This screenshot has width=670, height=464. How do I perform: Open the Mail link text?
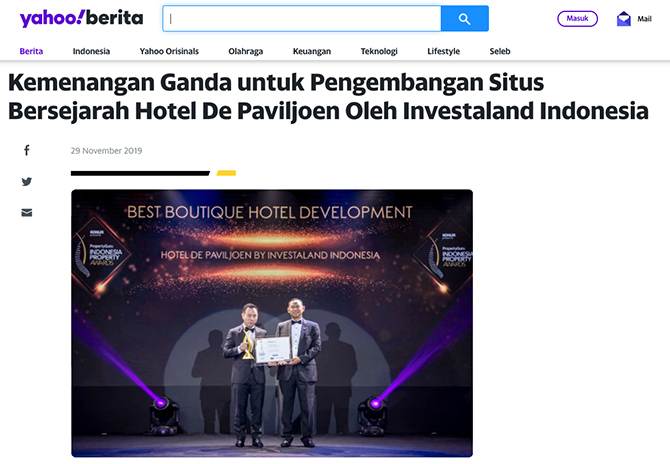[644, 19]
